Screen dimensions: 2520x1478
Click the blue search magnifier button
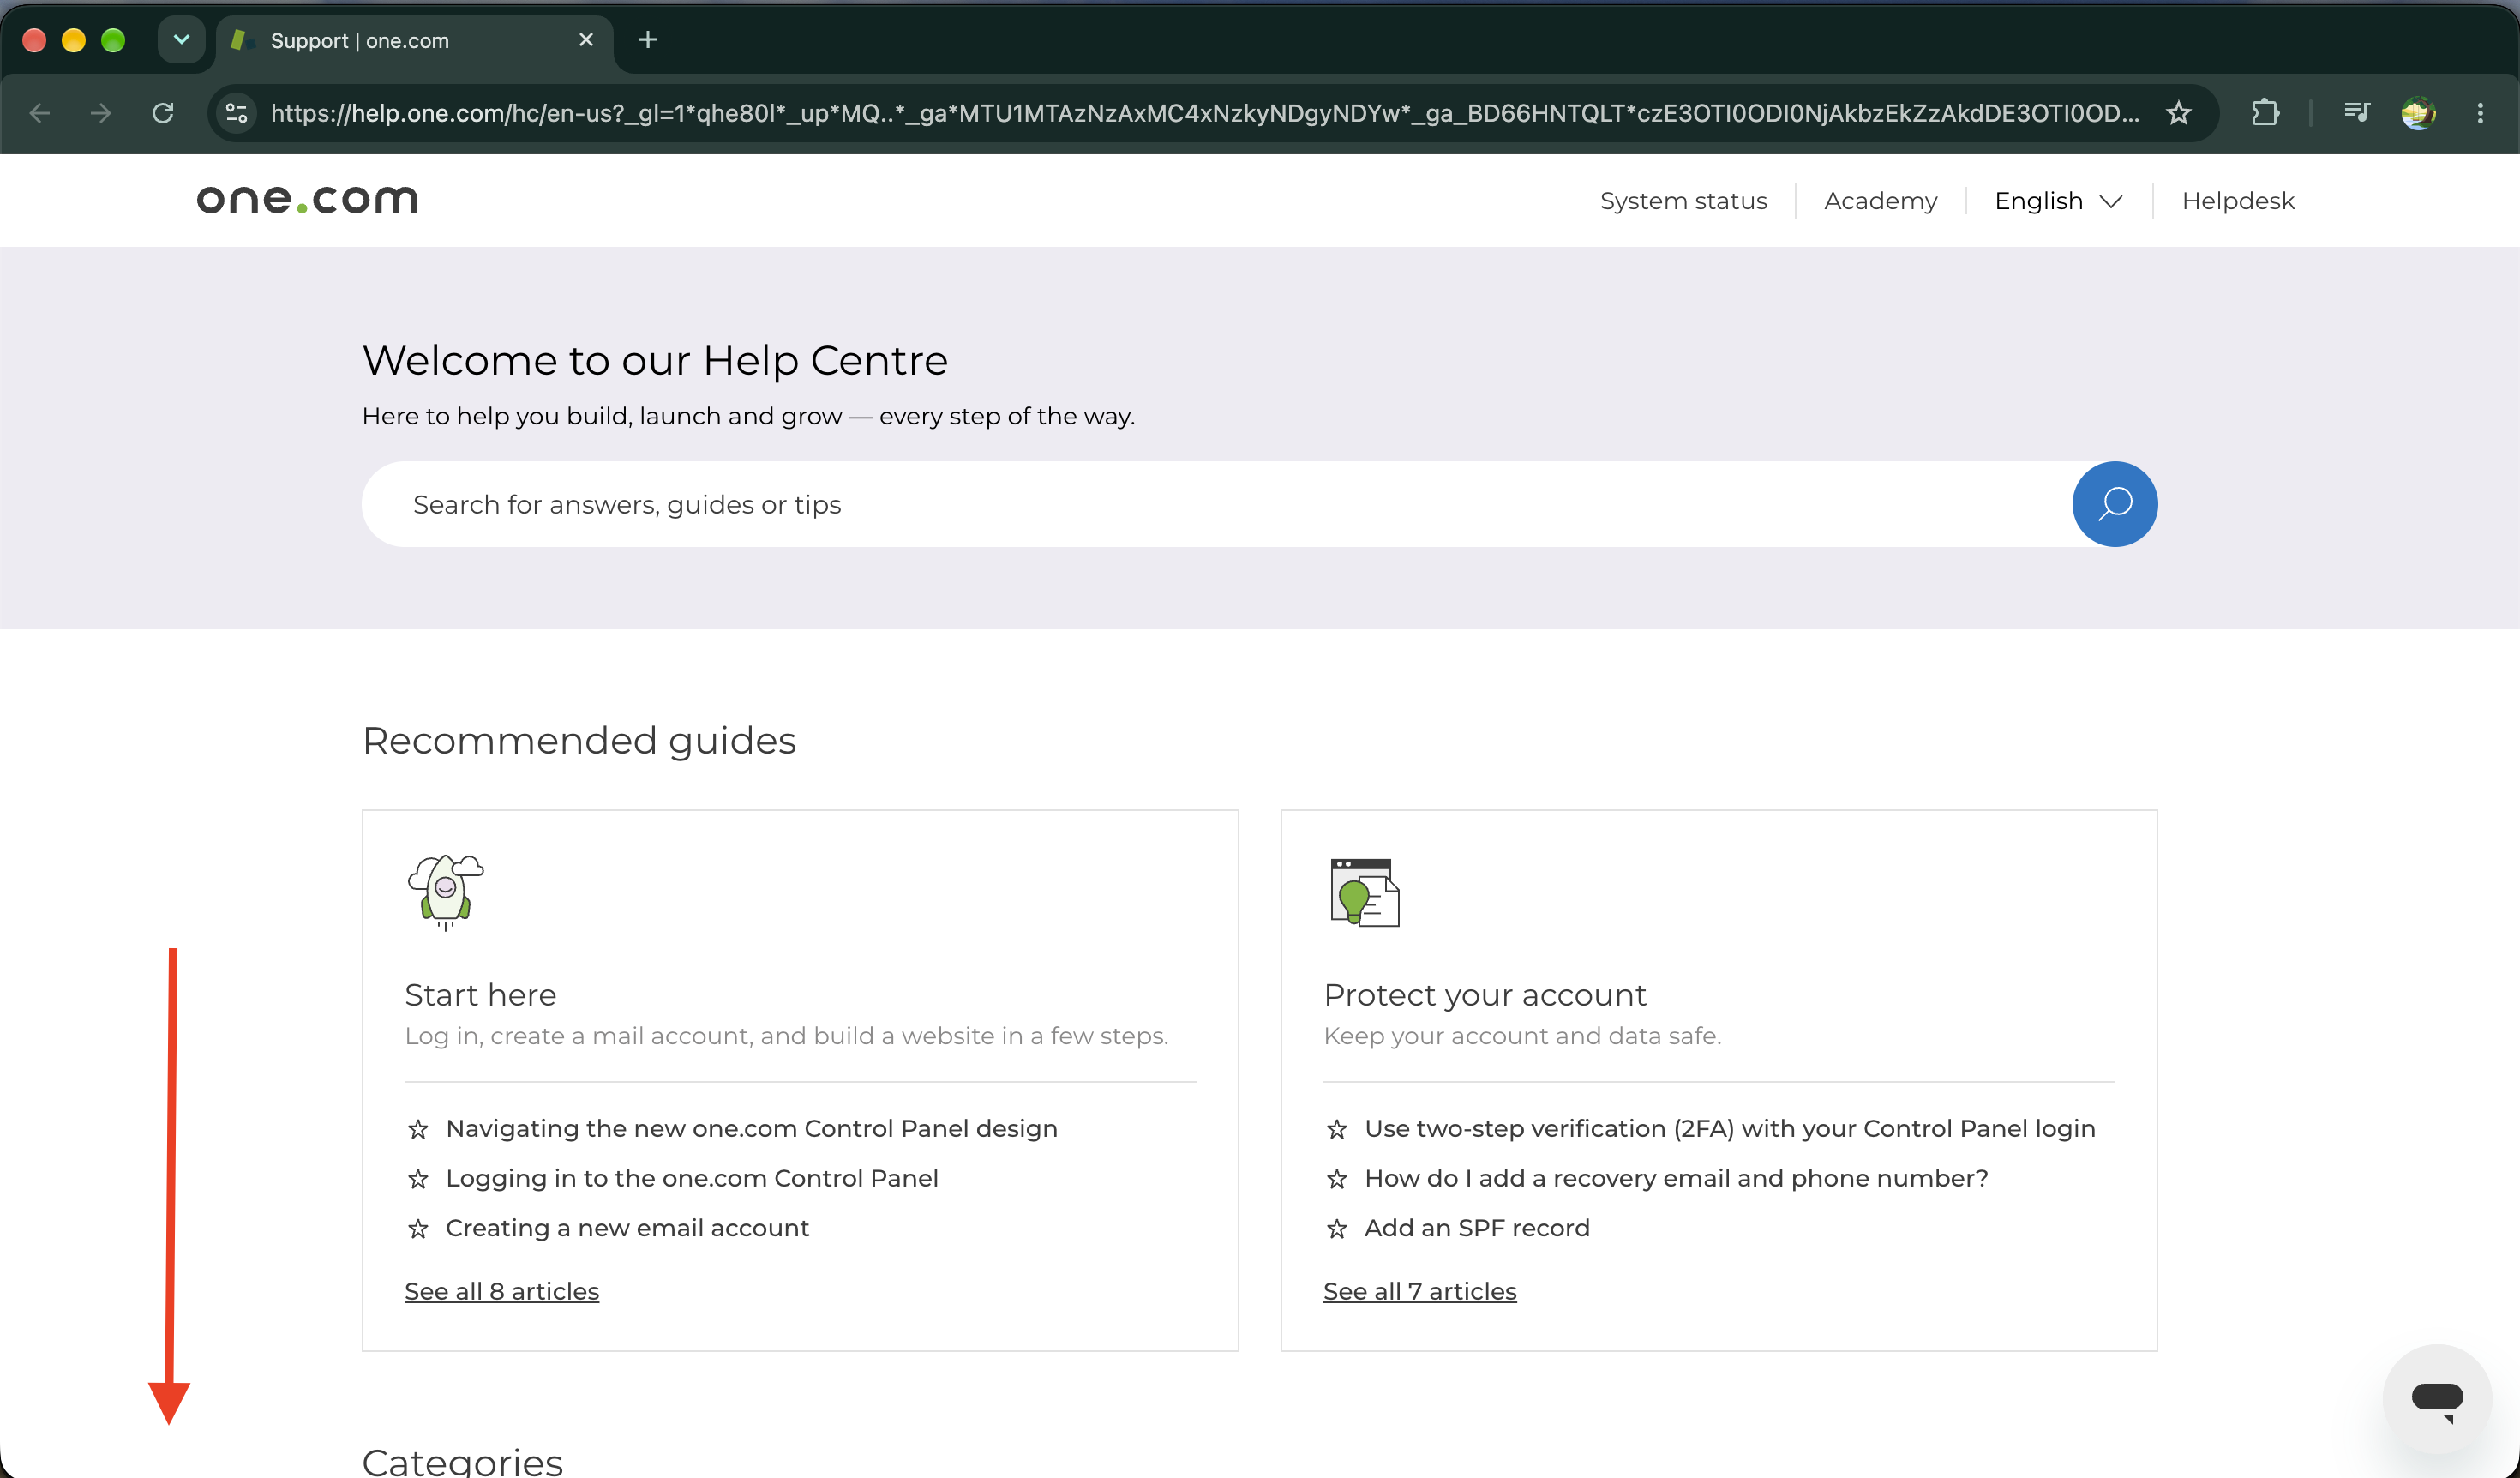coord(2114,504)
